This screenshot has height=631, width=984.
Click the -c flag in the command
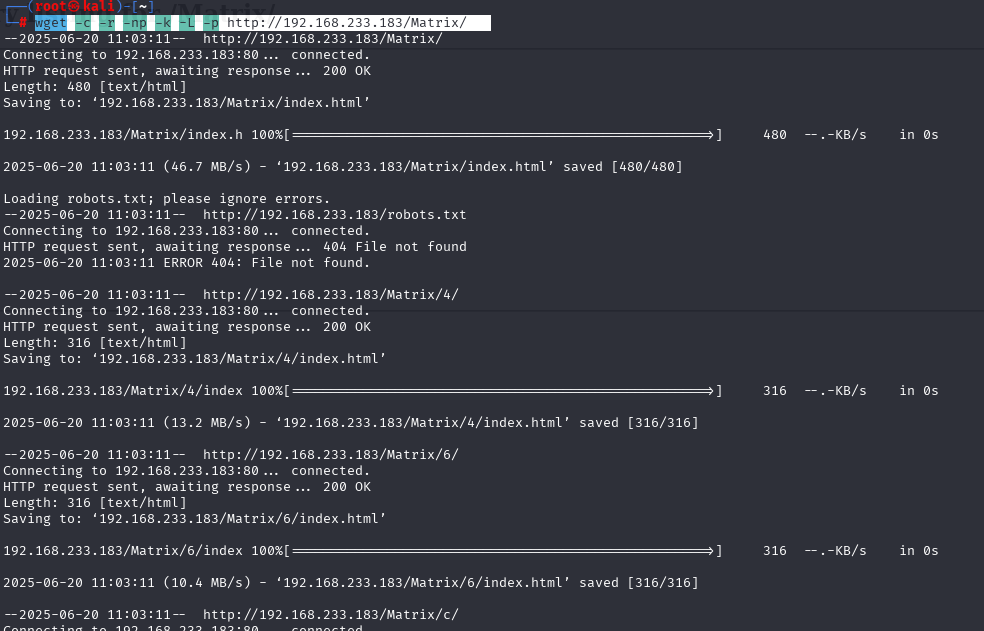83,23
